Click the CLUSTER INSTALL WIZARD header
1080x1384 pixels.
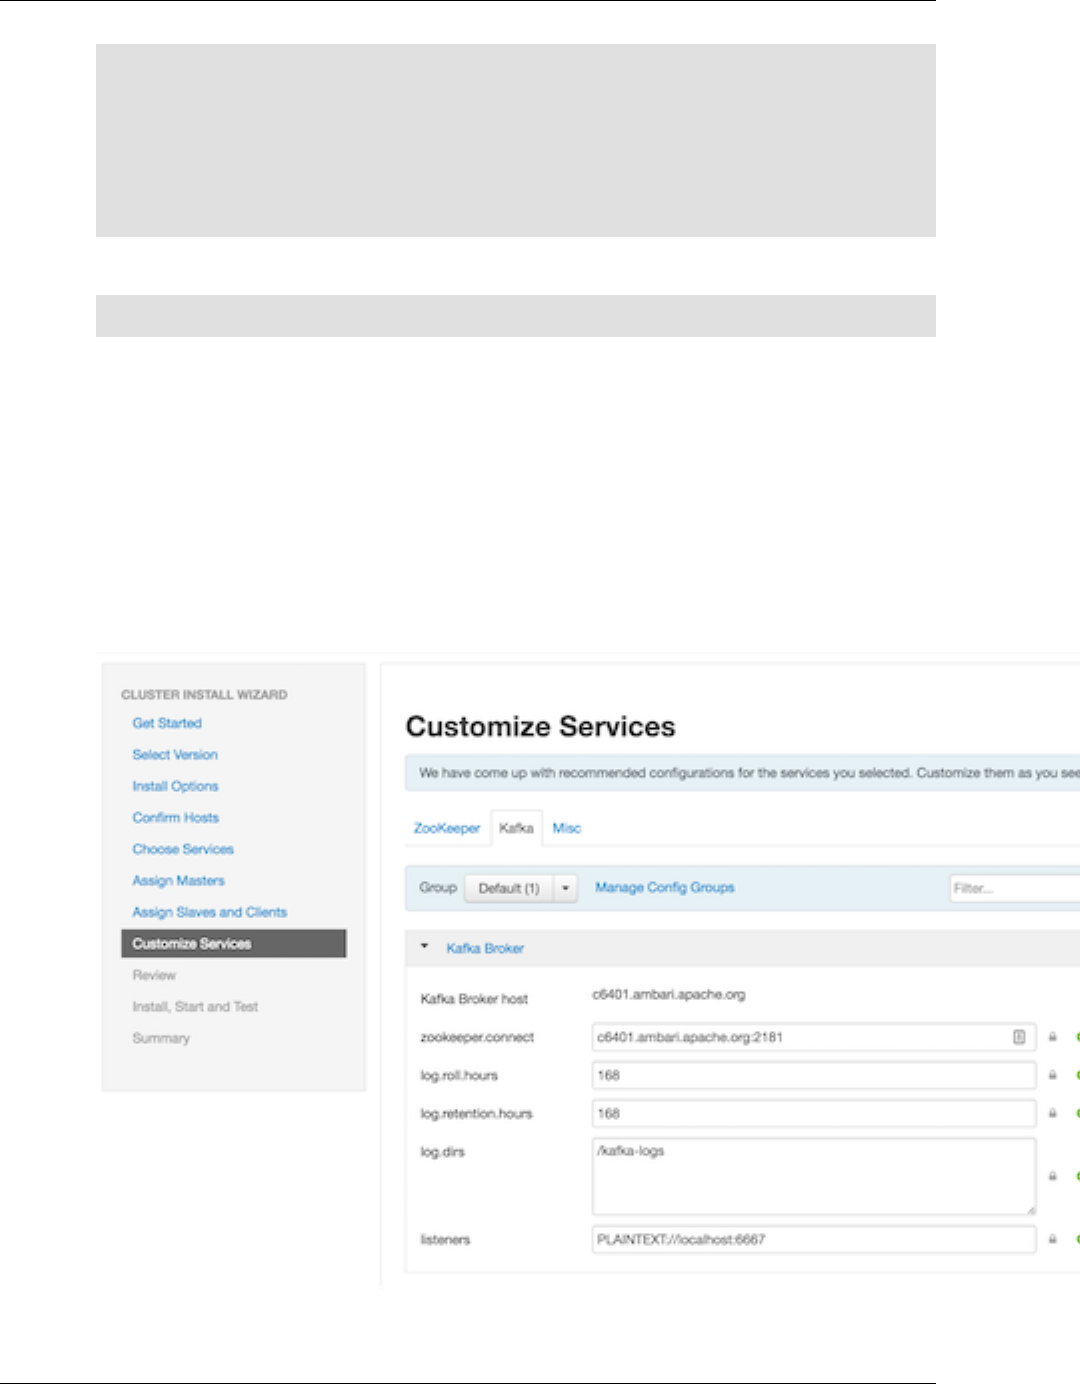(x=204, y=694)
